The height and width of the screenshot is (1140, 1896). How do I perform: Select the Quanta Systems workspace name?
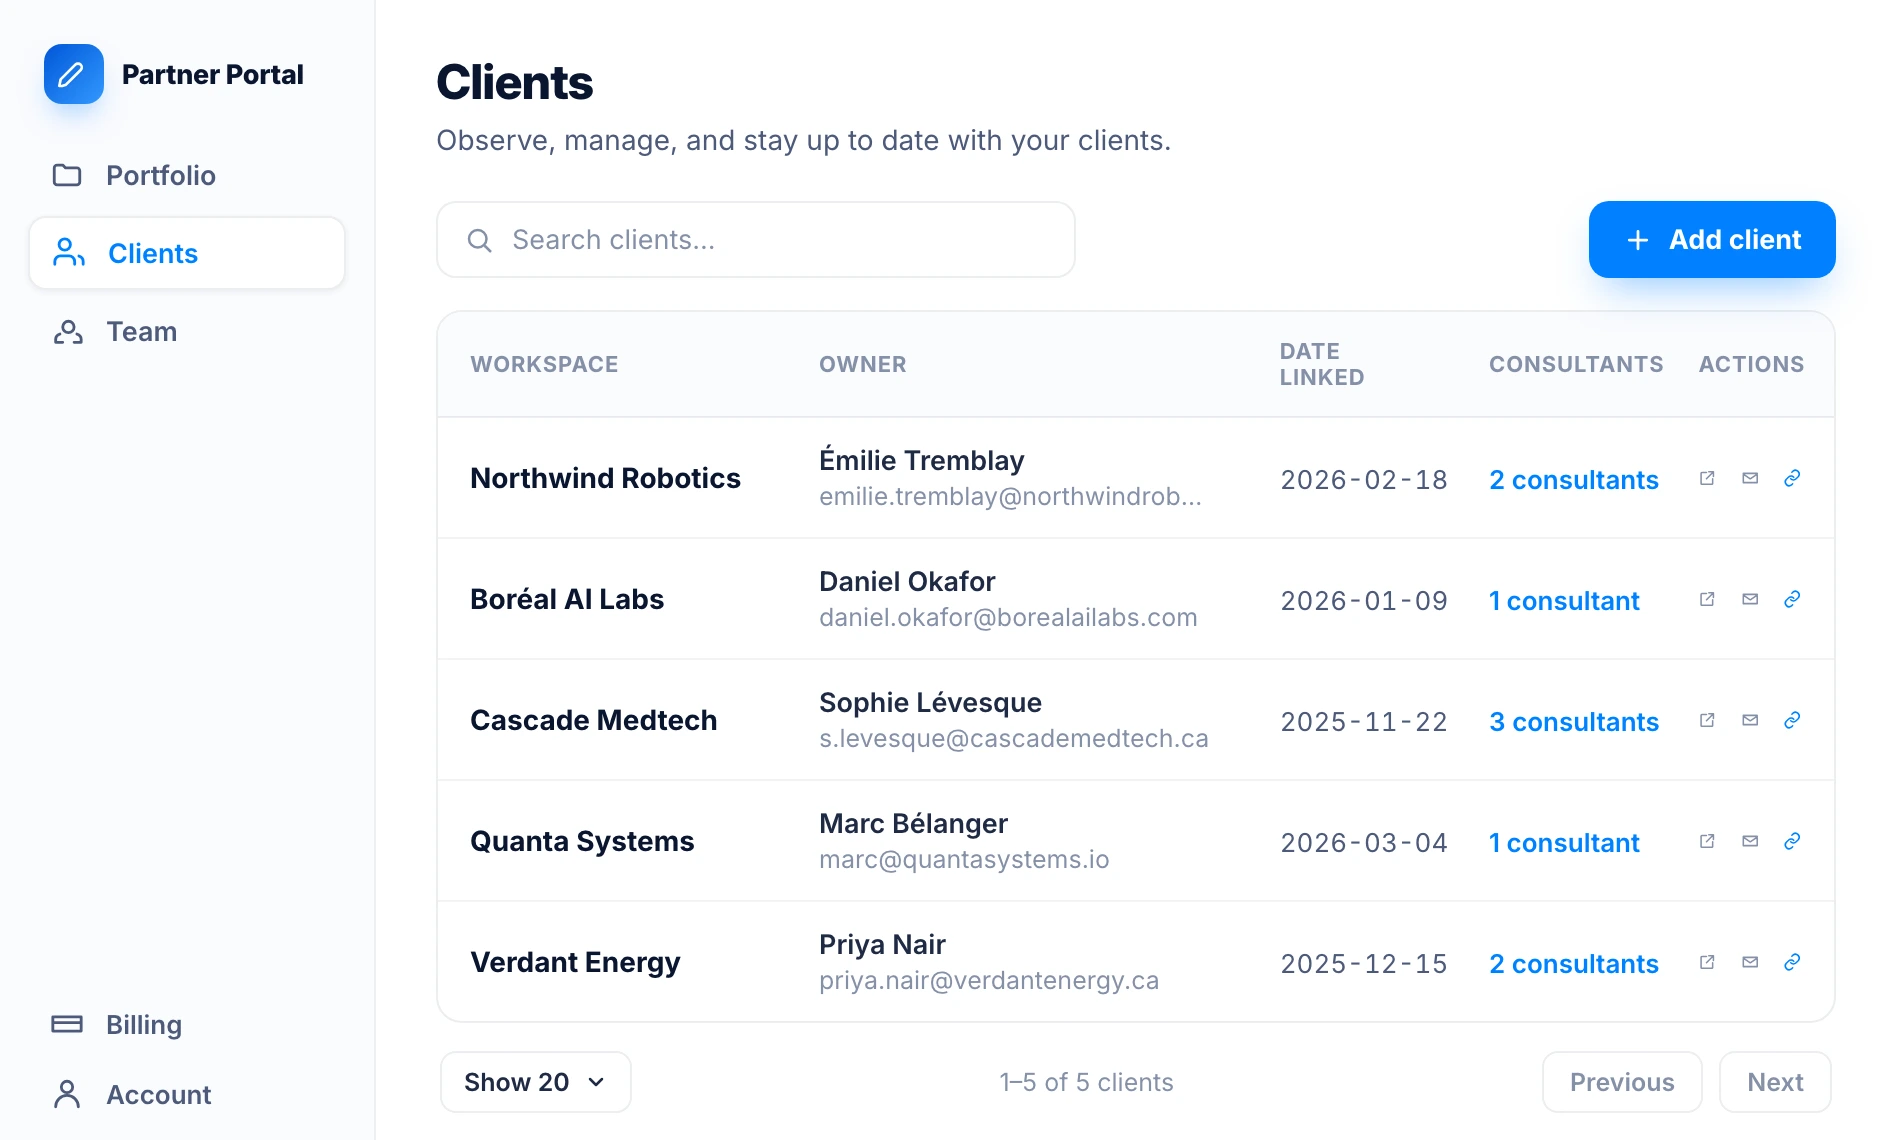coord(582,841)
